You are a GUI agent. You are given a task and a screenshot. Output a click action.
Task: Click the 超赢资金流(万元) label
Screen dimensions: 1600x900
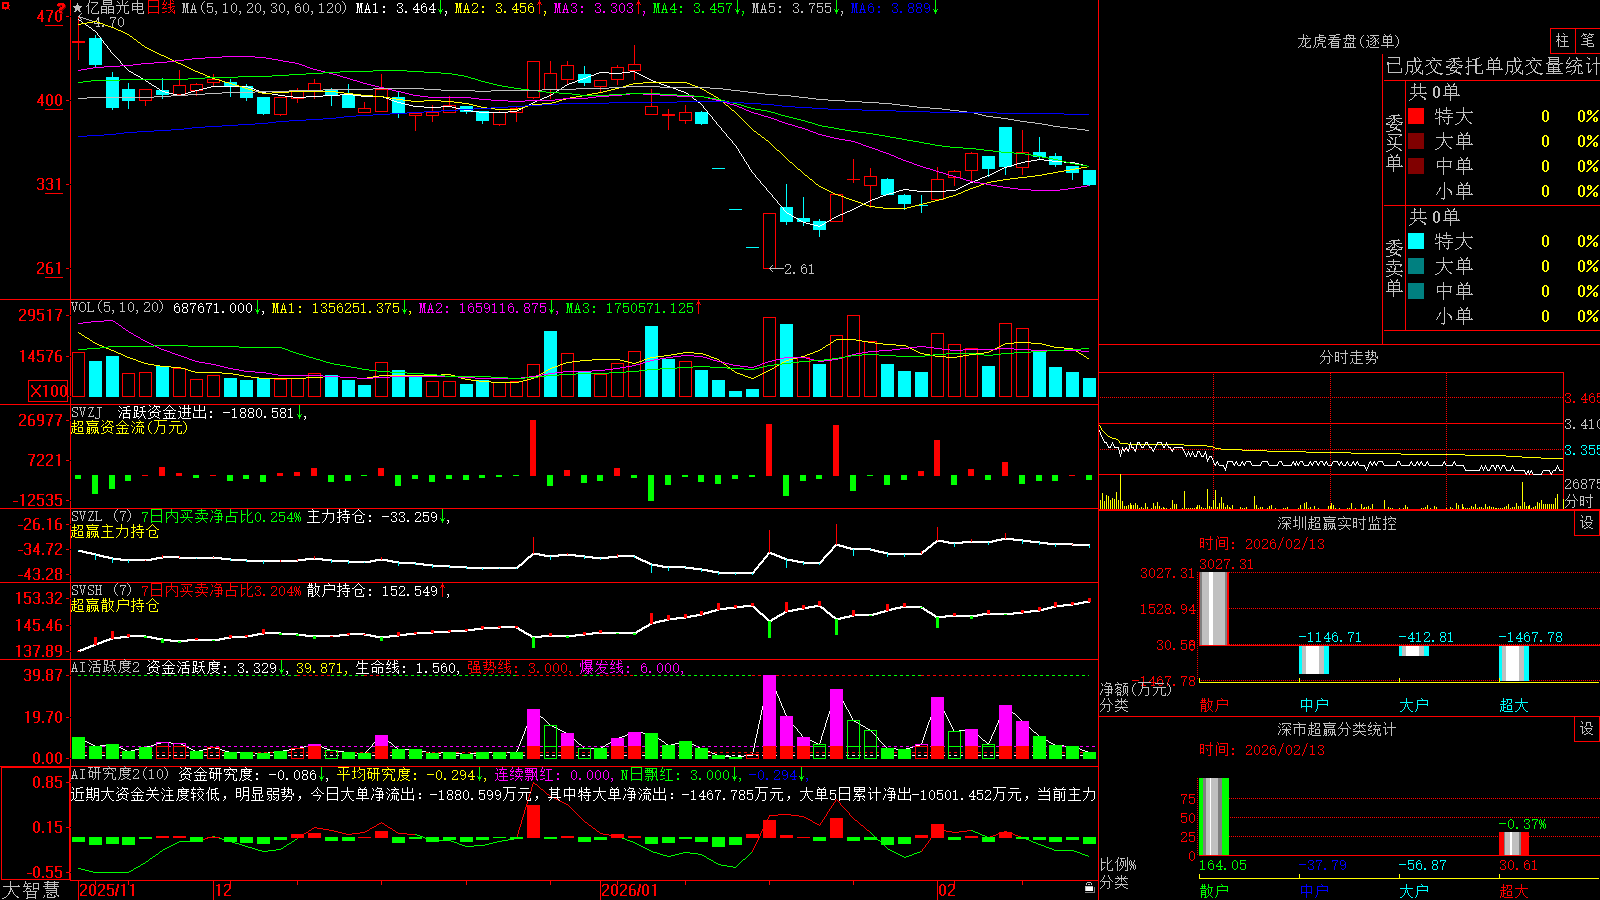pyautogui.click(x=129, y=427)
